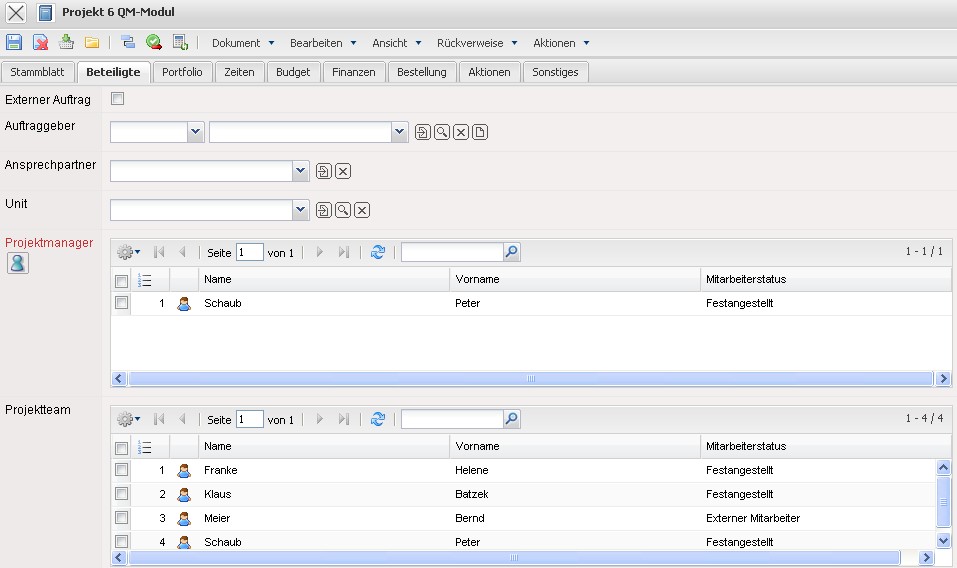
Task: Tick the select-all checkbox in Projektmanager header
Action: pyautogui.click(x=121, y=280)
